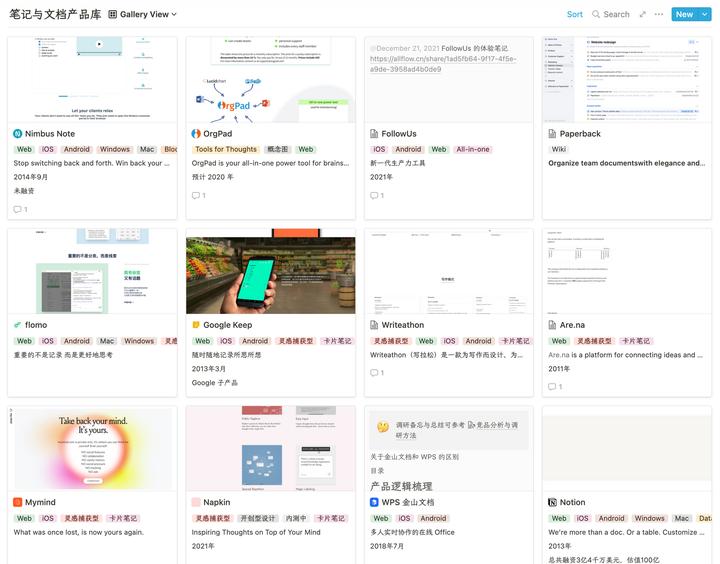Click the Web tag on Writeathon card
The image size is (720, 564).
426,341
